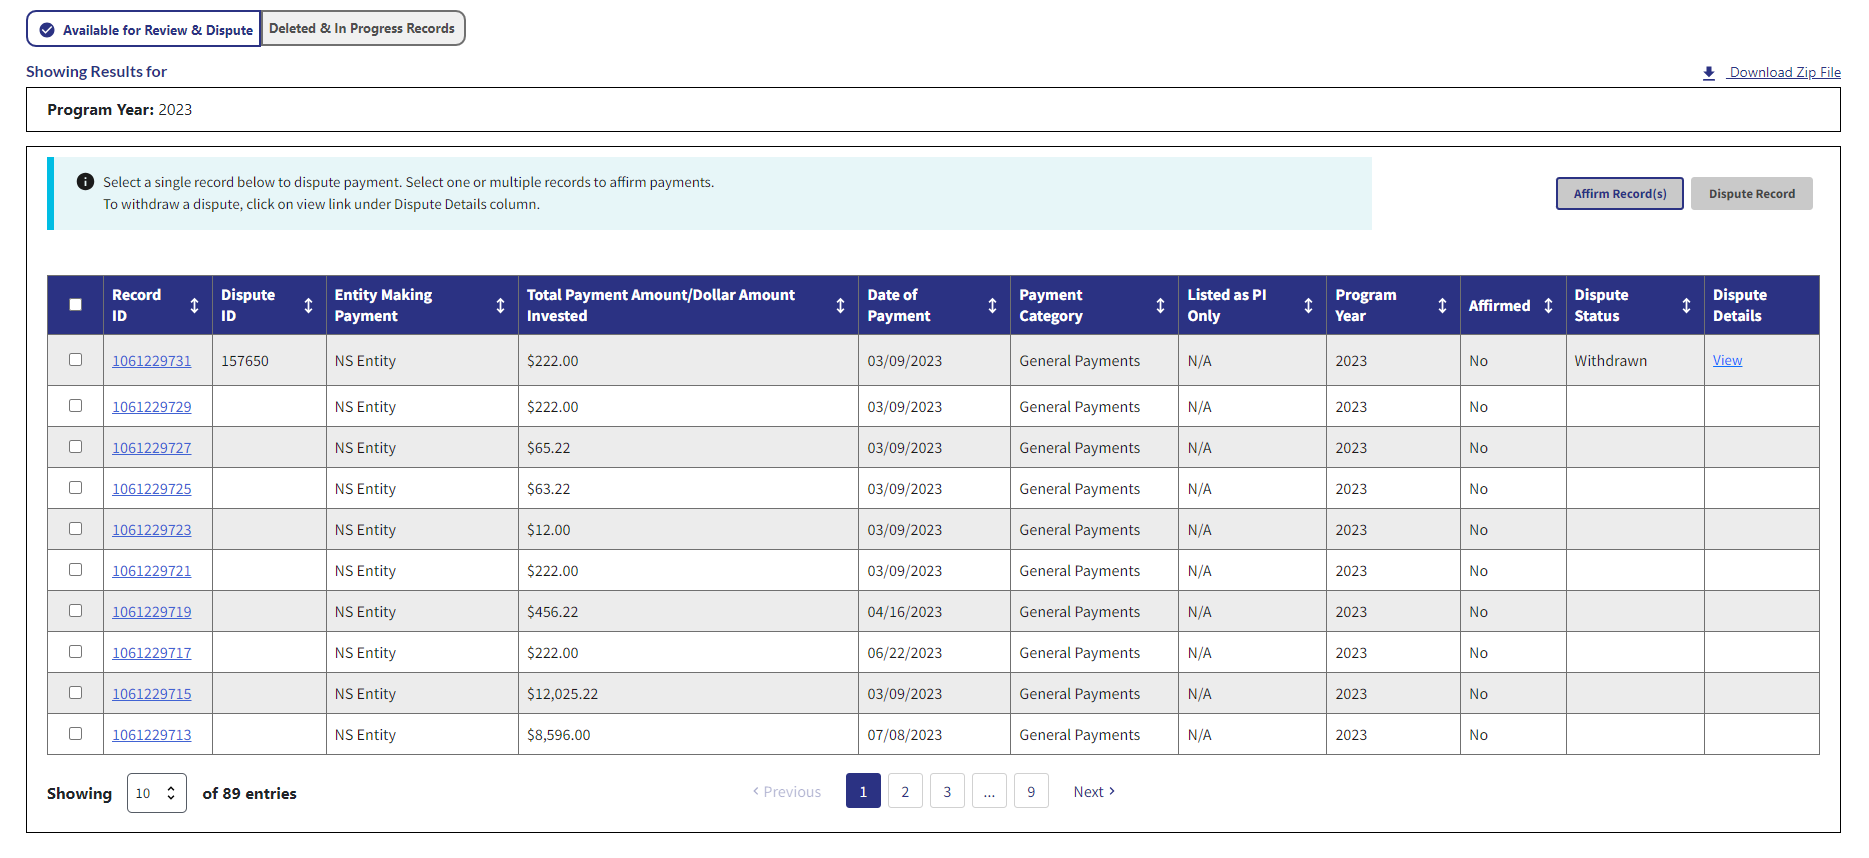Go to page 2 of results
Viewport: 1869px width, 858px height.
(905, 792)
